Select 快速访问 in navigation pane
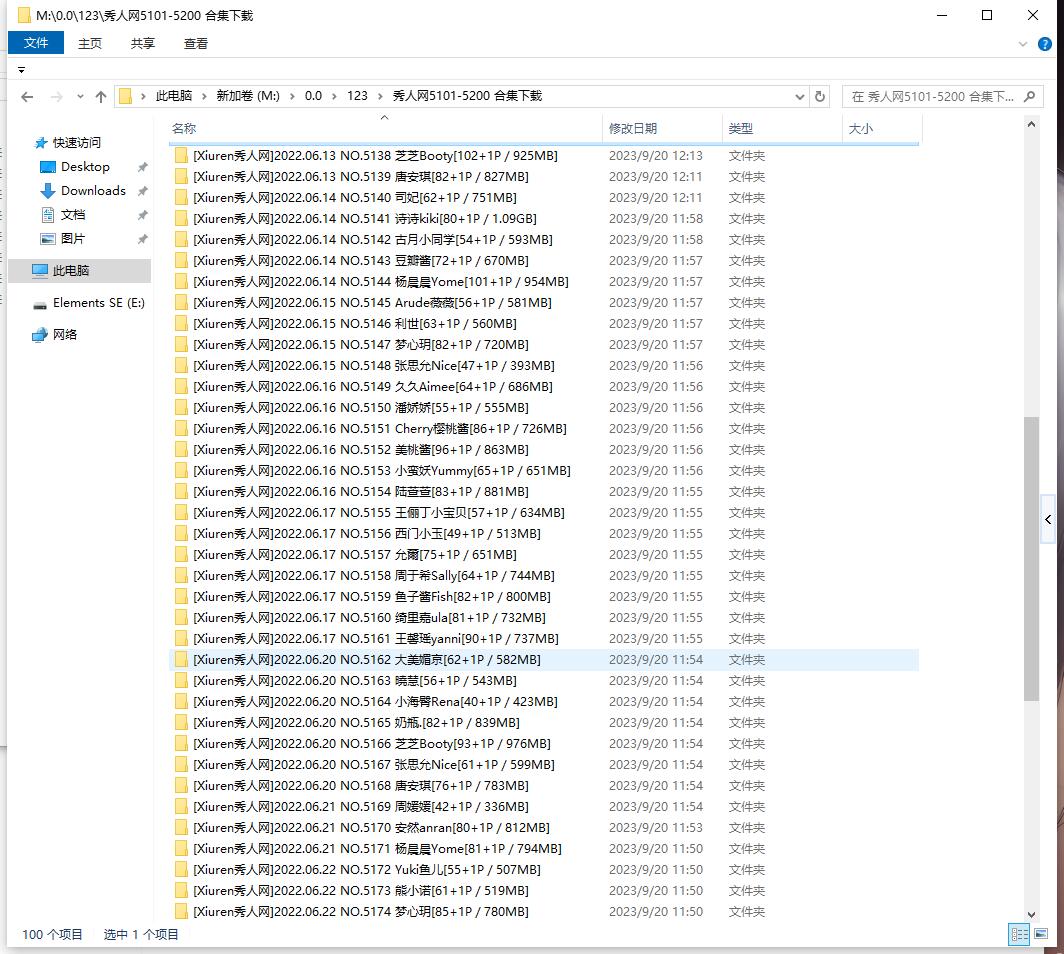Image resolution: width=1064 pixels, height=954 pixels. click(77, 142)
